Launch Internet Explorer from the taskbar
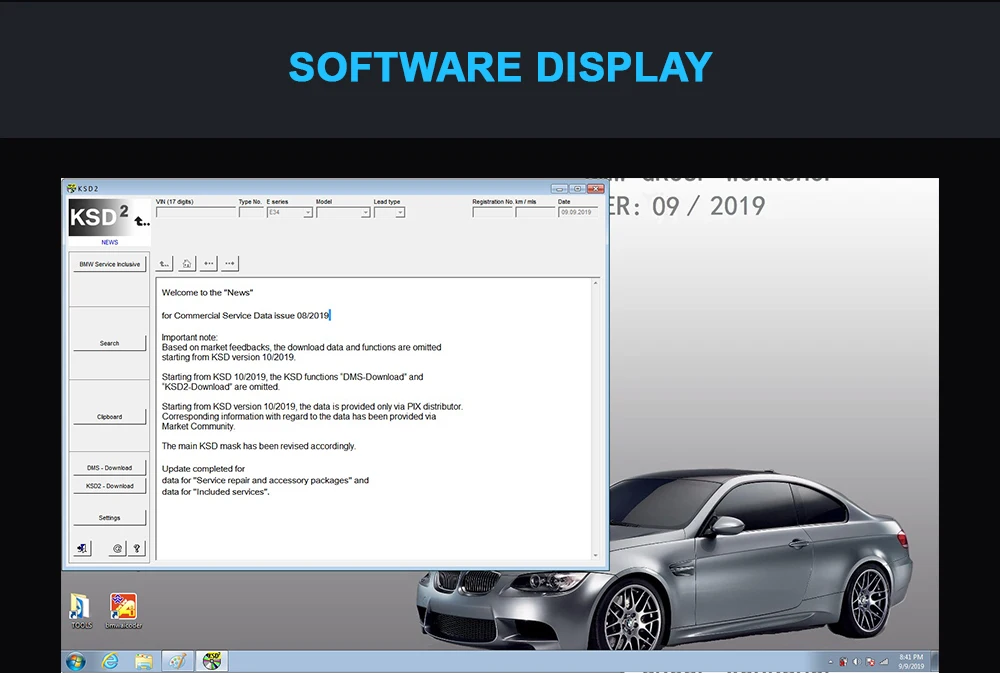 point(110,662)
